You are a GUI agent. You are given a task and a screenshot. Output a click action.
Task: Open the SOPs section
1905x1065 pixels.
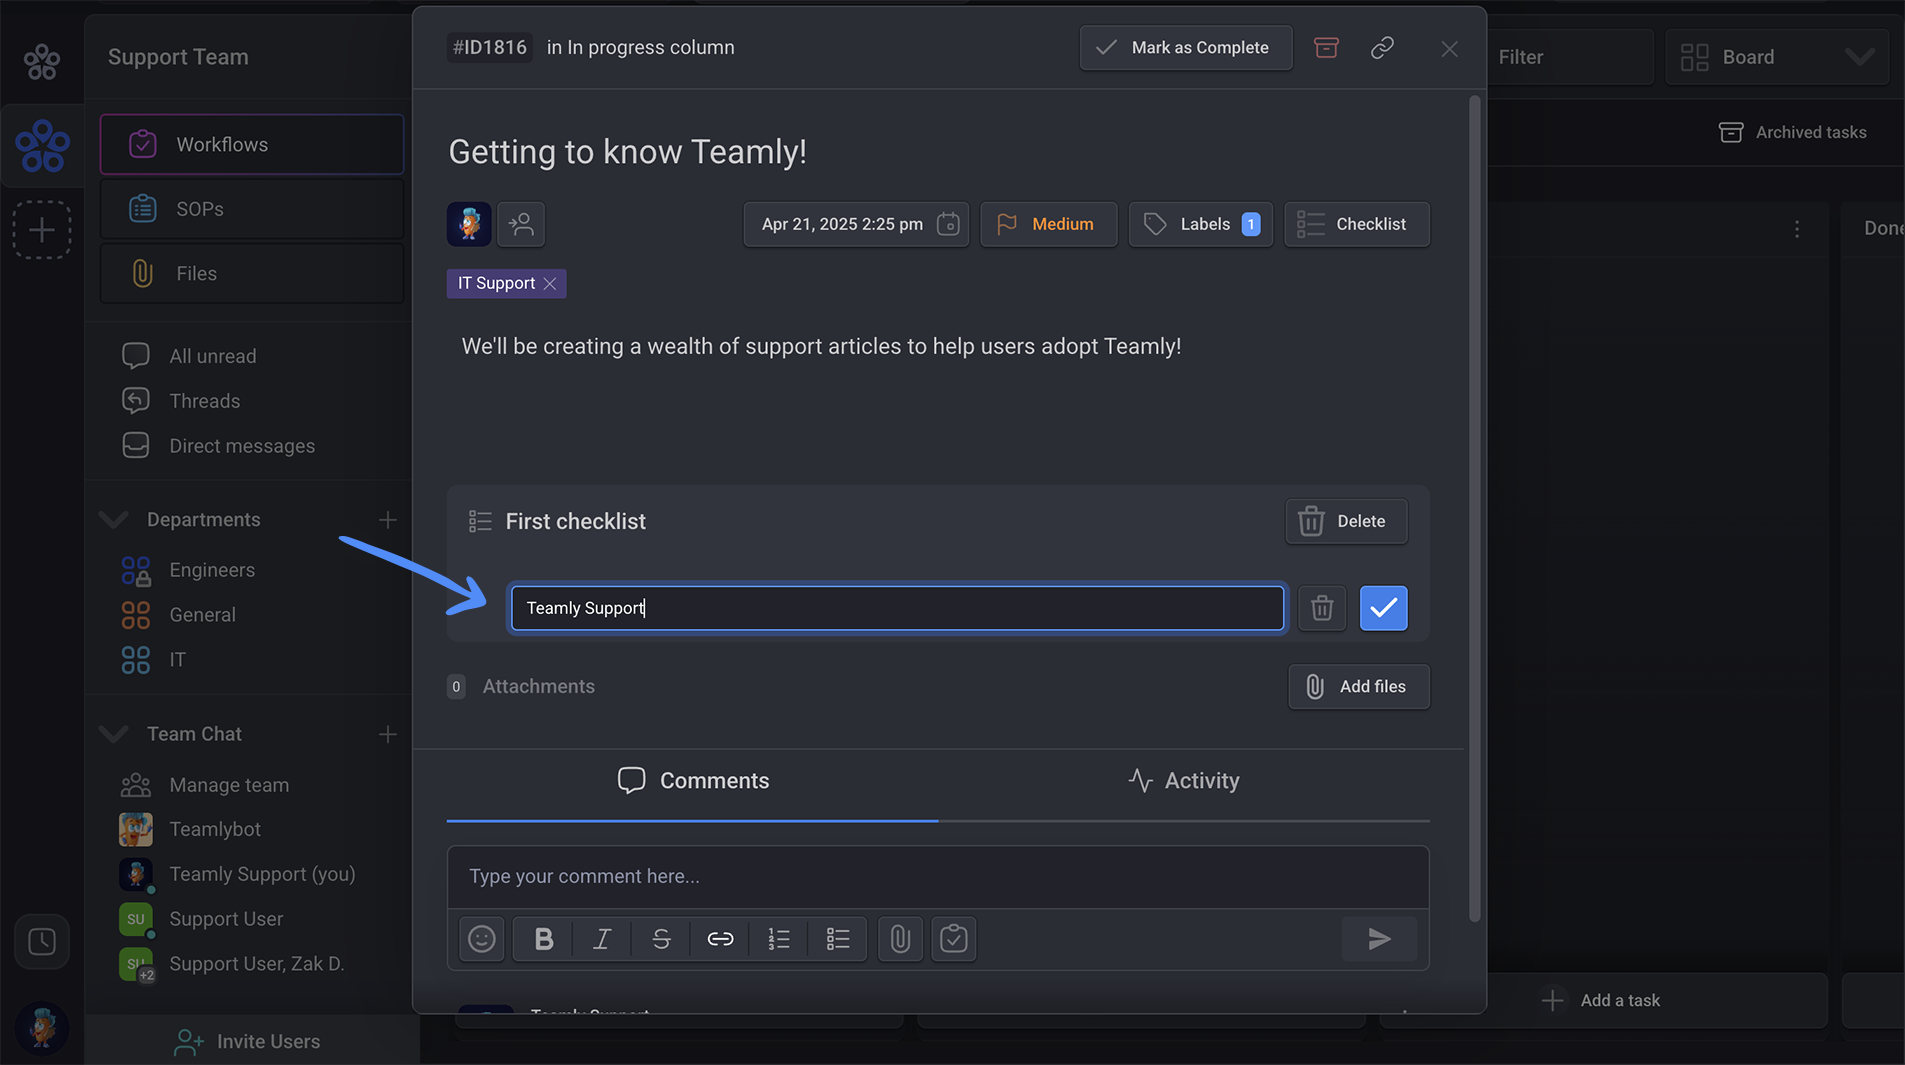[252, 209]
